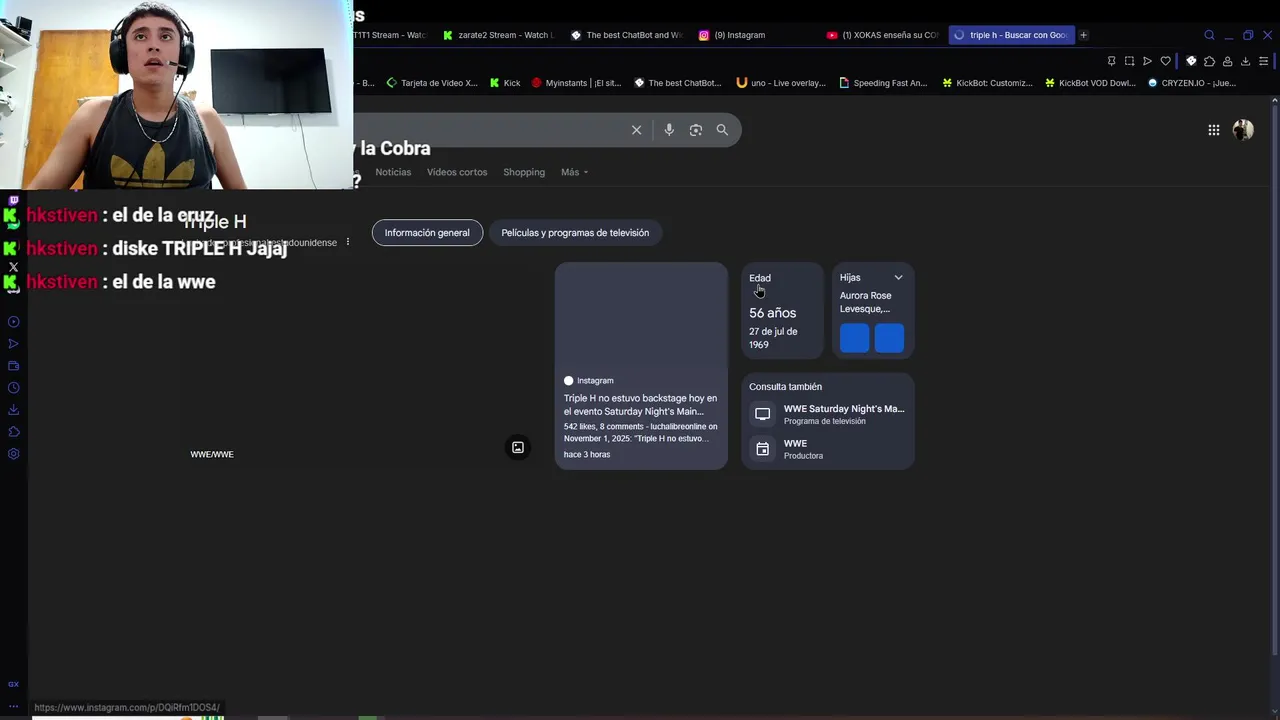Open WWE Saturday Night's Main suggestion
The height and width of the screenshot is (720, 1280).
point(828,414)
